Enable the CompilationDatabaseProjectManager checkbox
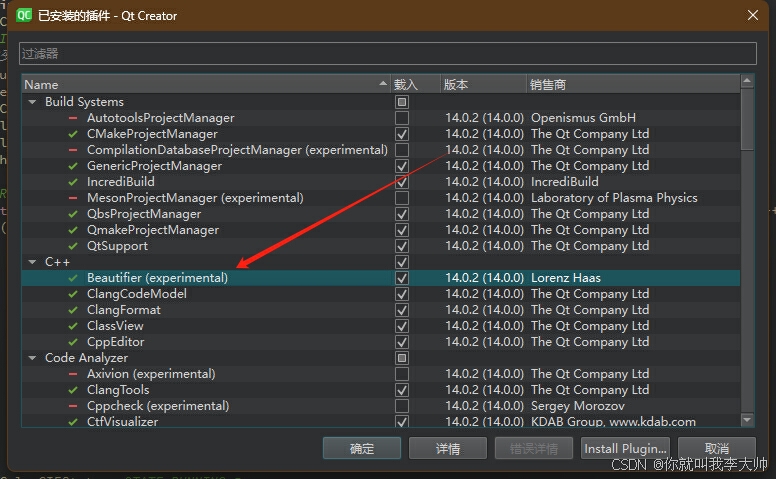 click(402, 150)
